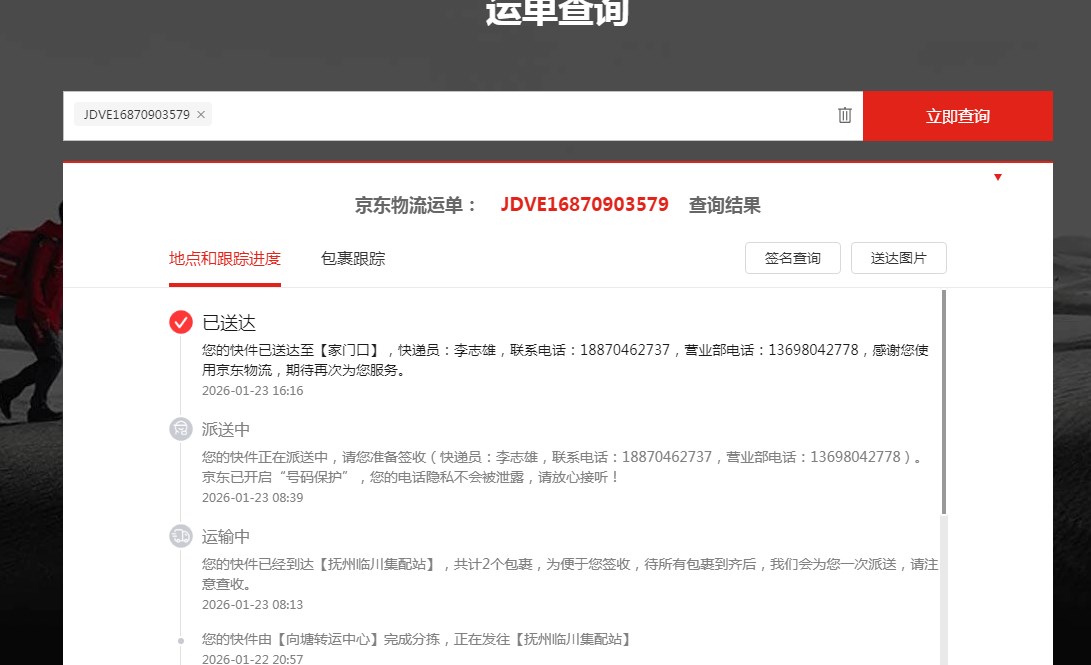The width and height of the screenshot is (1091, 665).
Task: Click the 2026-01-23 16:16 delivery timestamp
Action: [x=252, y=391]
